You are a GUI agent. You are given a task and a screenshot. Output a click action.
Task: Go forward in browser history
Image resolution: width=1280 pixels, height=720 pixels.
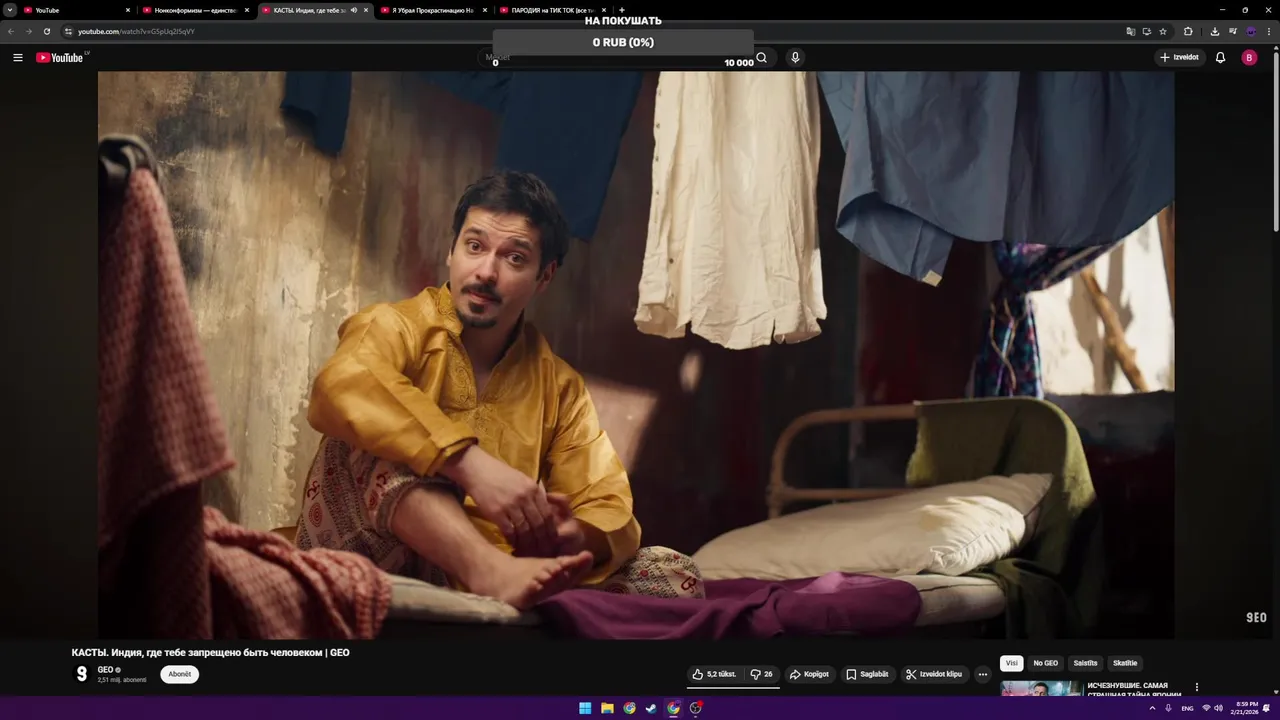tap(28, 31)
